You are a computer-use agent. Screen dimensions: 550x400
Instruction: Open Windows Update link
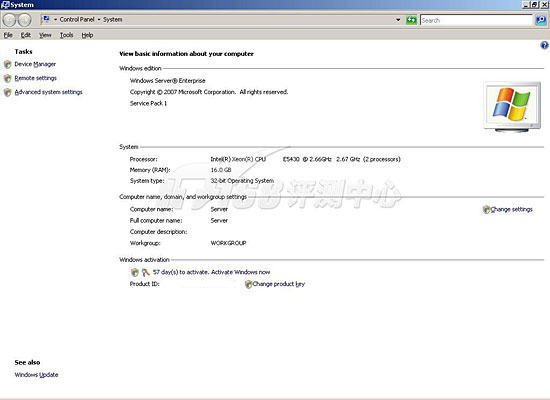pyautogui.click(x=36, y=375)
